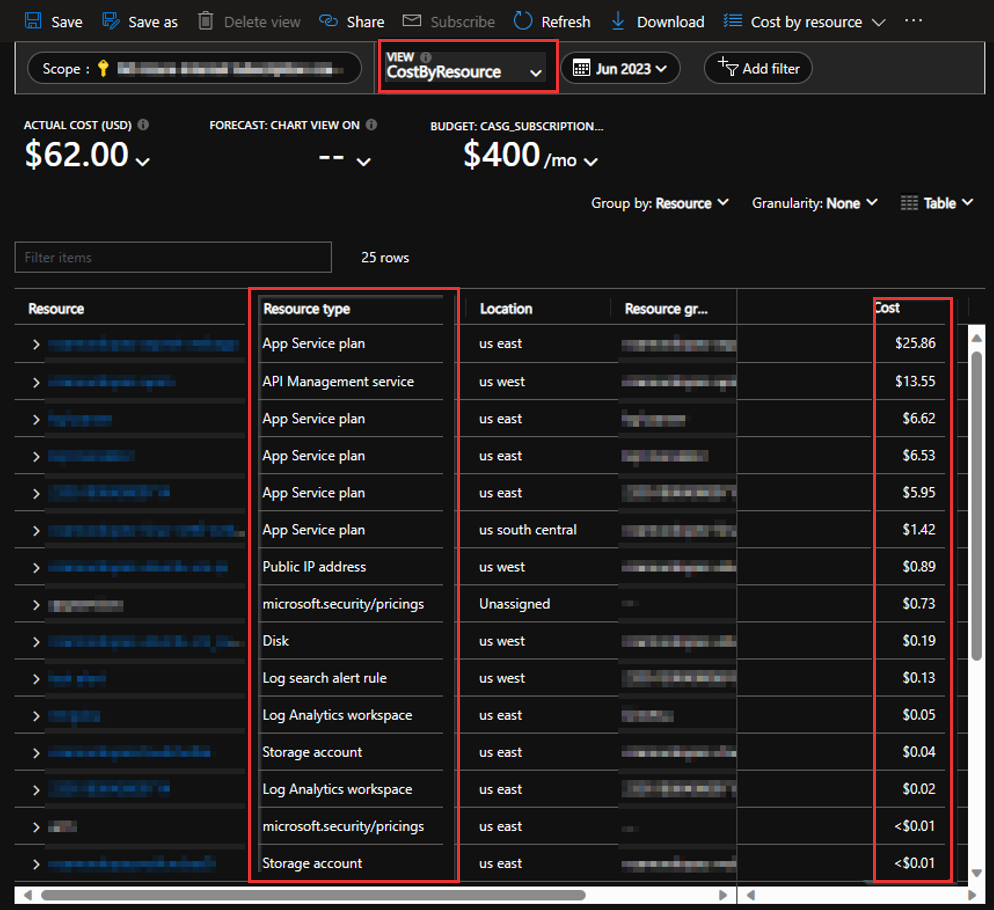Click the Subscribe envelope icon
Viewport: 994px width, 910px height.
[411, 20]
